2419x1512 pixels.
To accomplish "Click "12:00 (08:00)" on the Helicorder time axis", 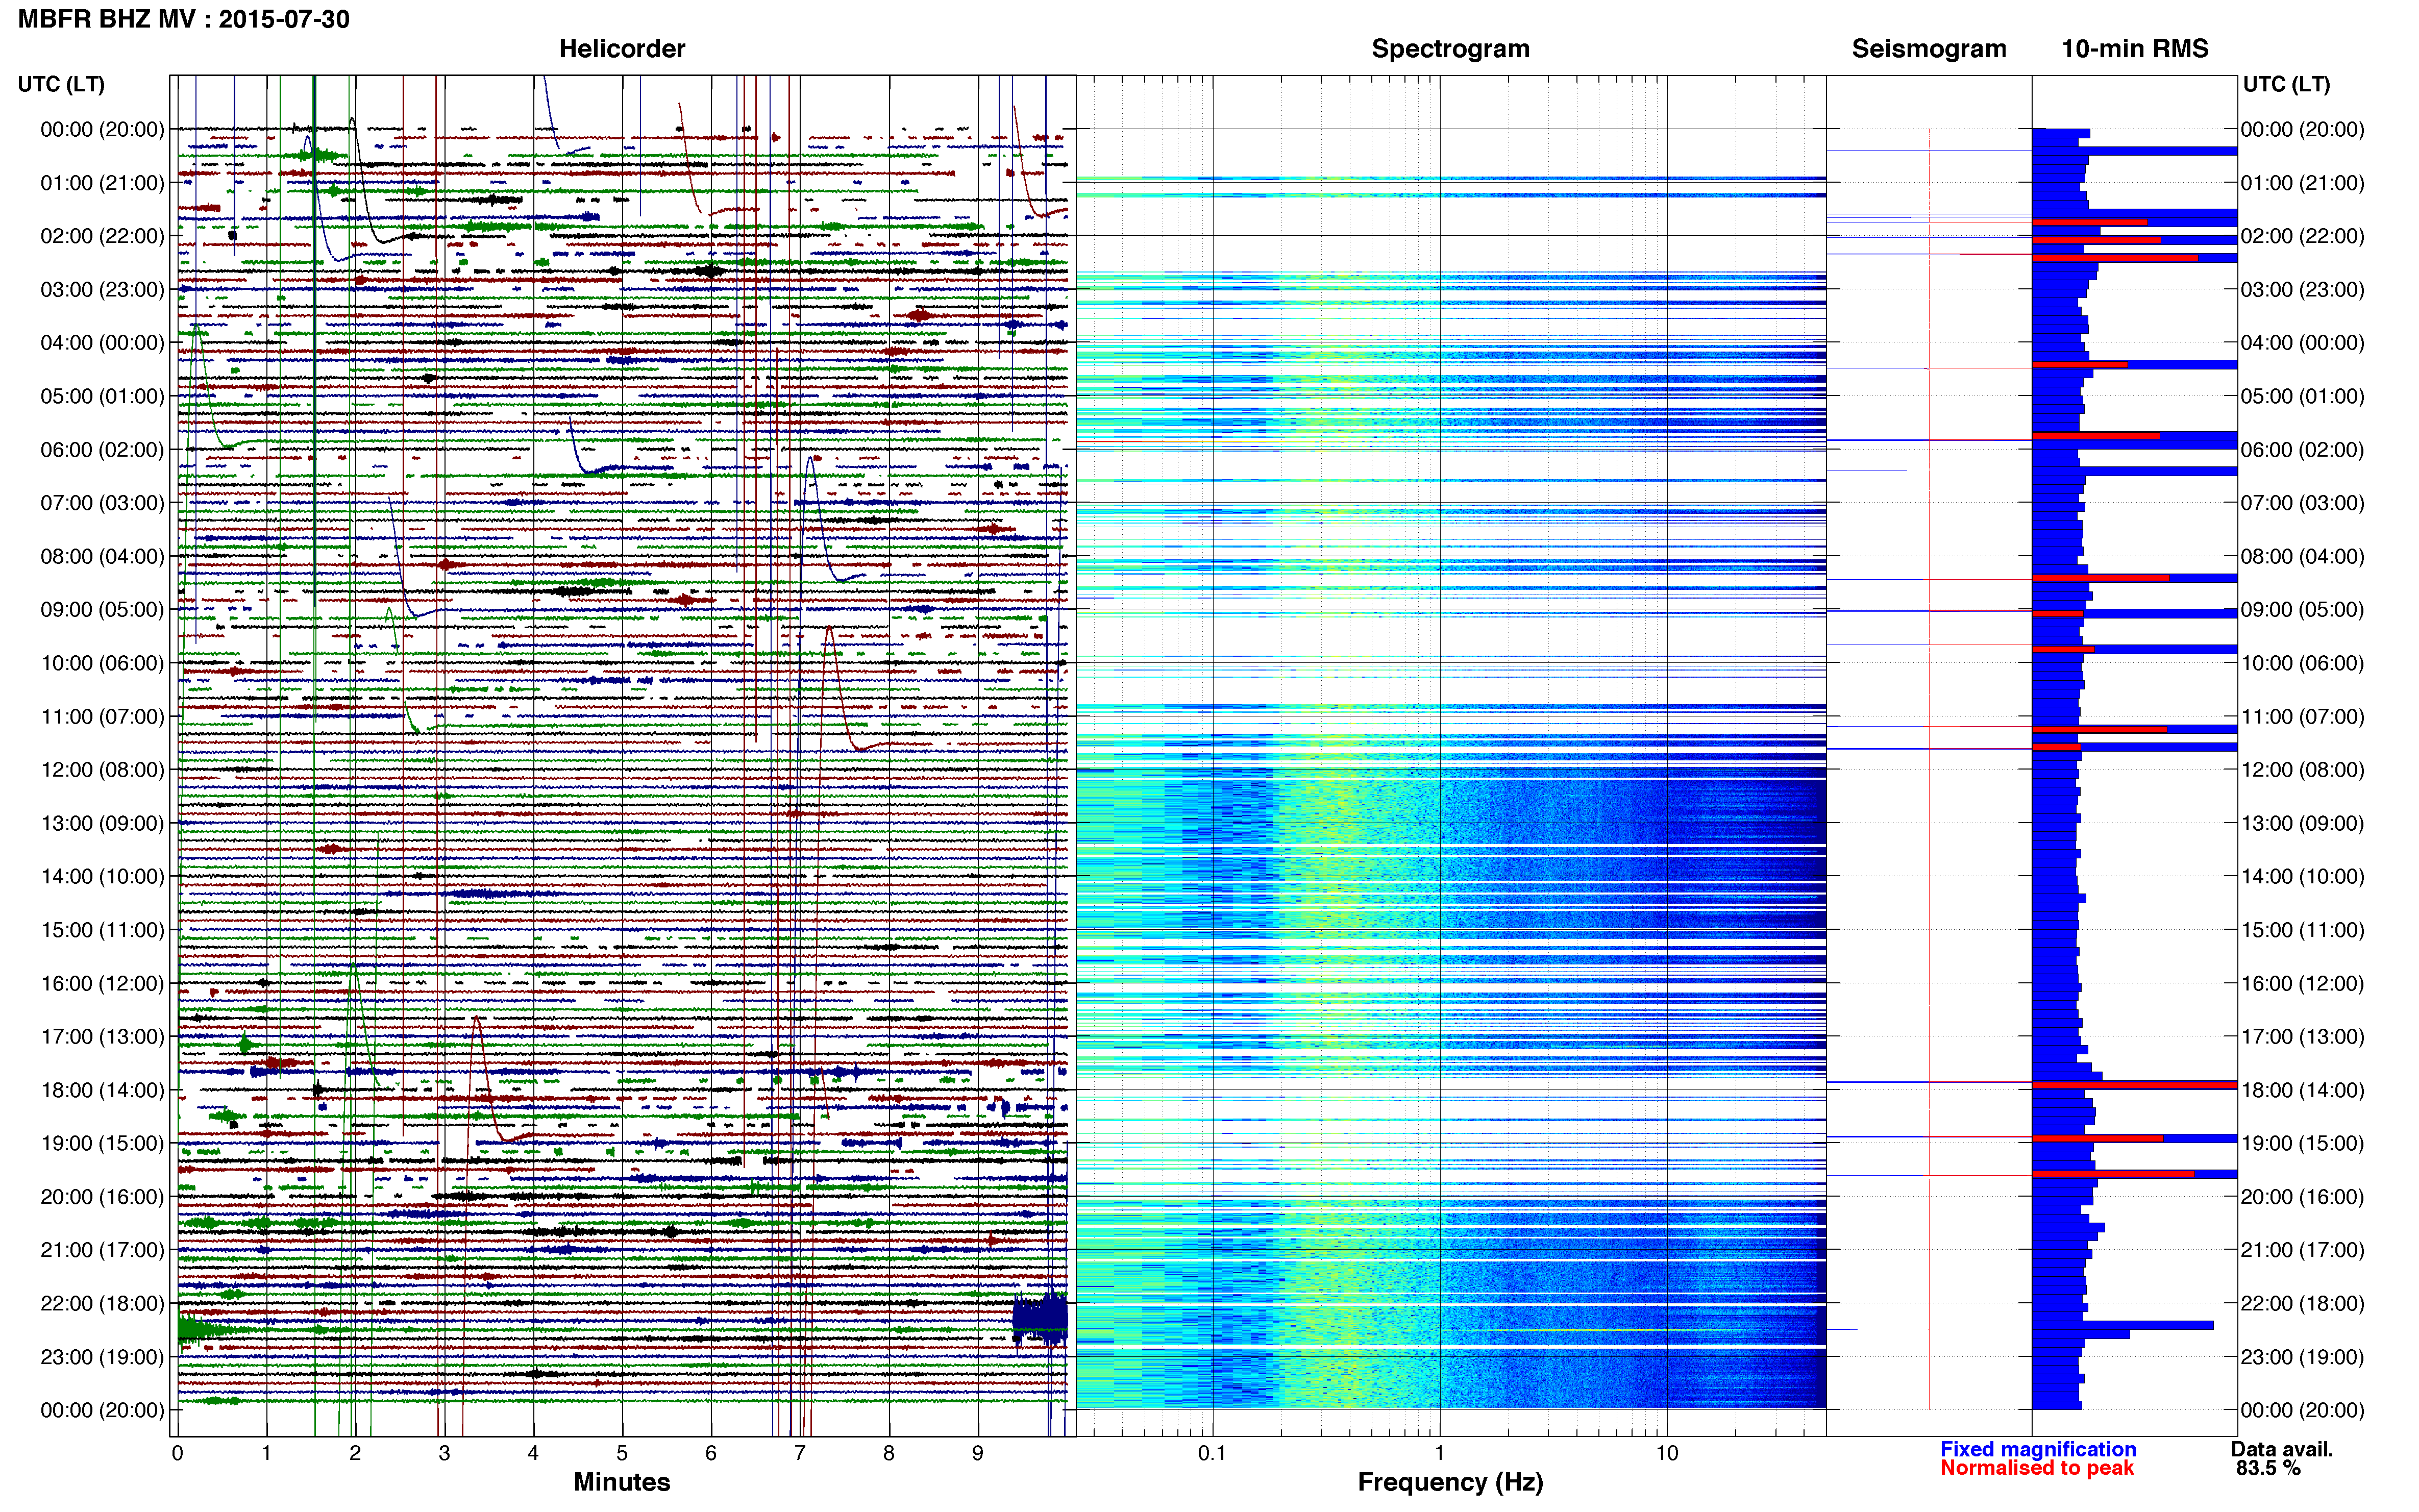I will tap(102, 770).
